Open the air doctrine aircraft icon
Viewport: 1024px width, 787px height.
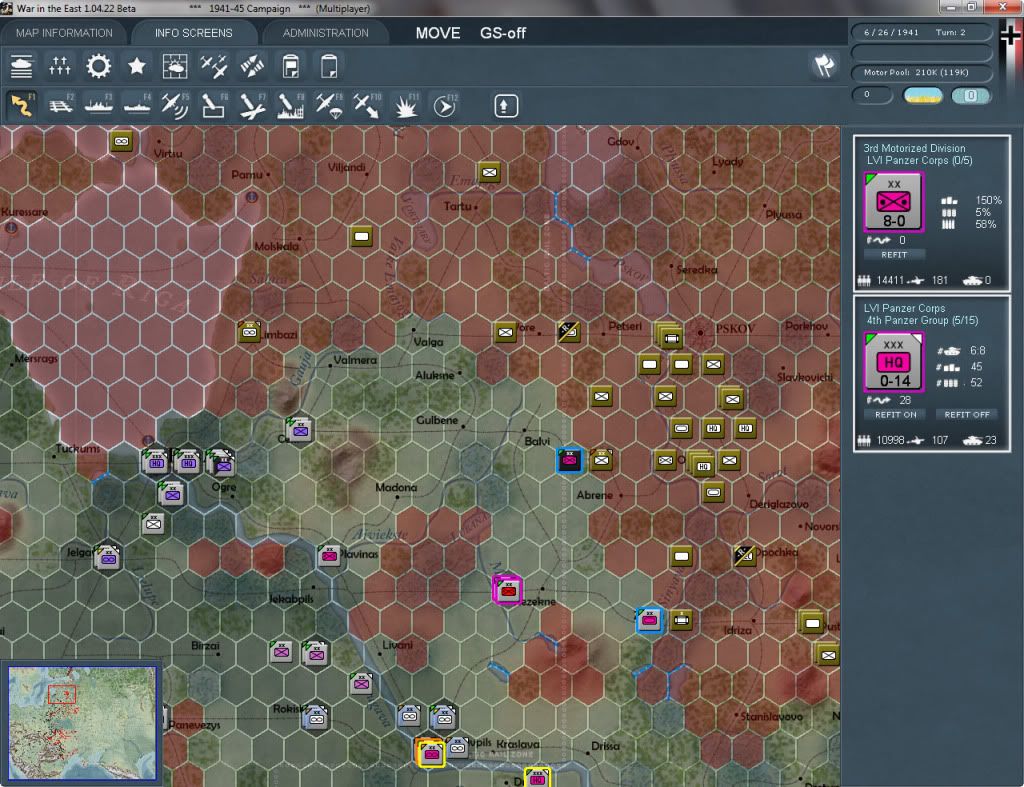point(214,67)
